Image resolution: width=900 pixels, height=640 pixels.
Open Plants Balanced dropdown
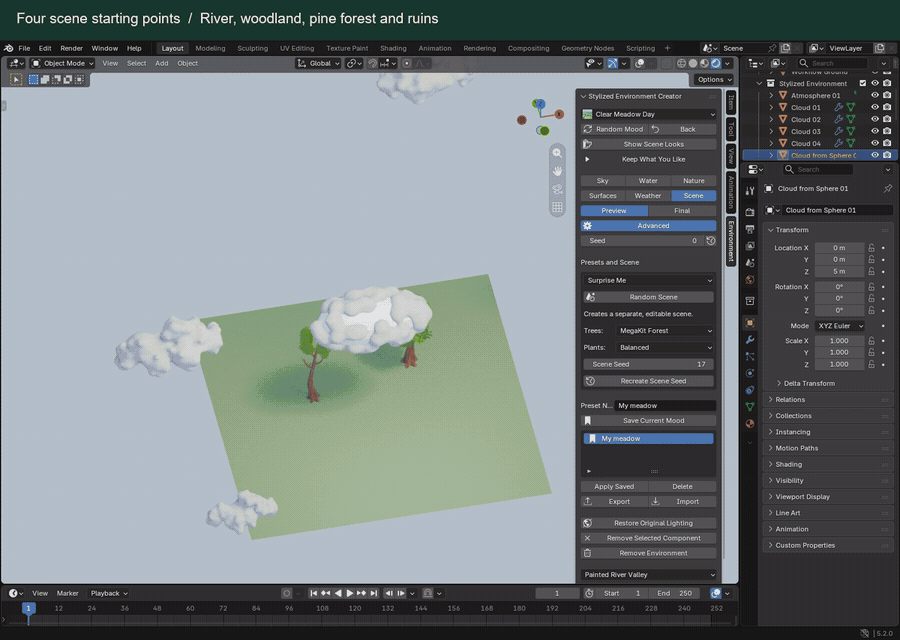pyautogui.click(x=665, y=347)
